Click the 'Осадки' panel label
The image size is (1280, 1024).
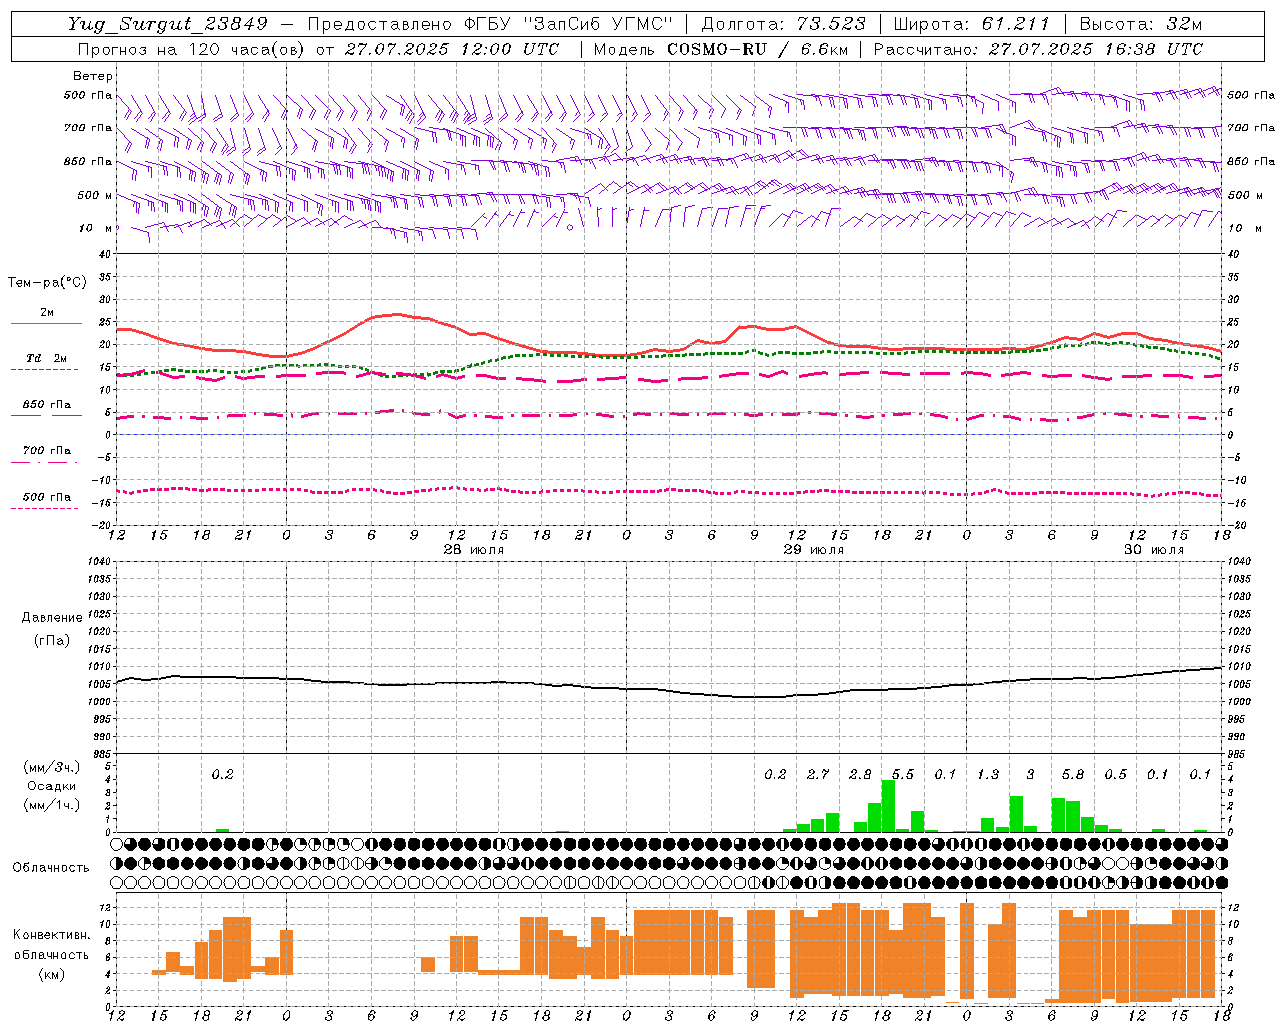(52, 786)
